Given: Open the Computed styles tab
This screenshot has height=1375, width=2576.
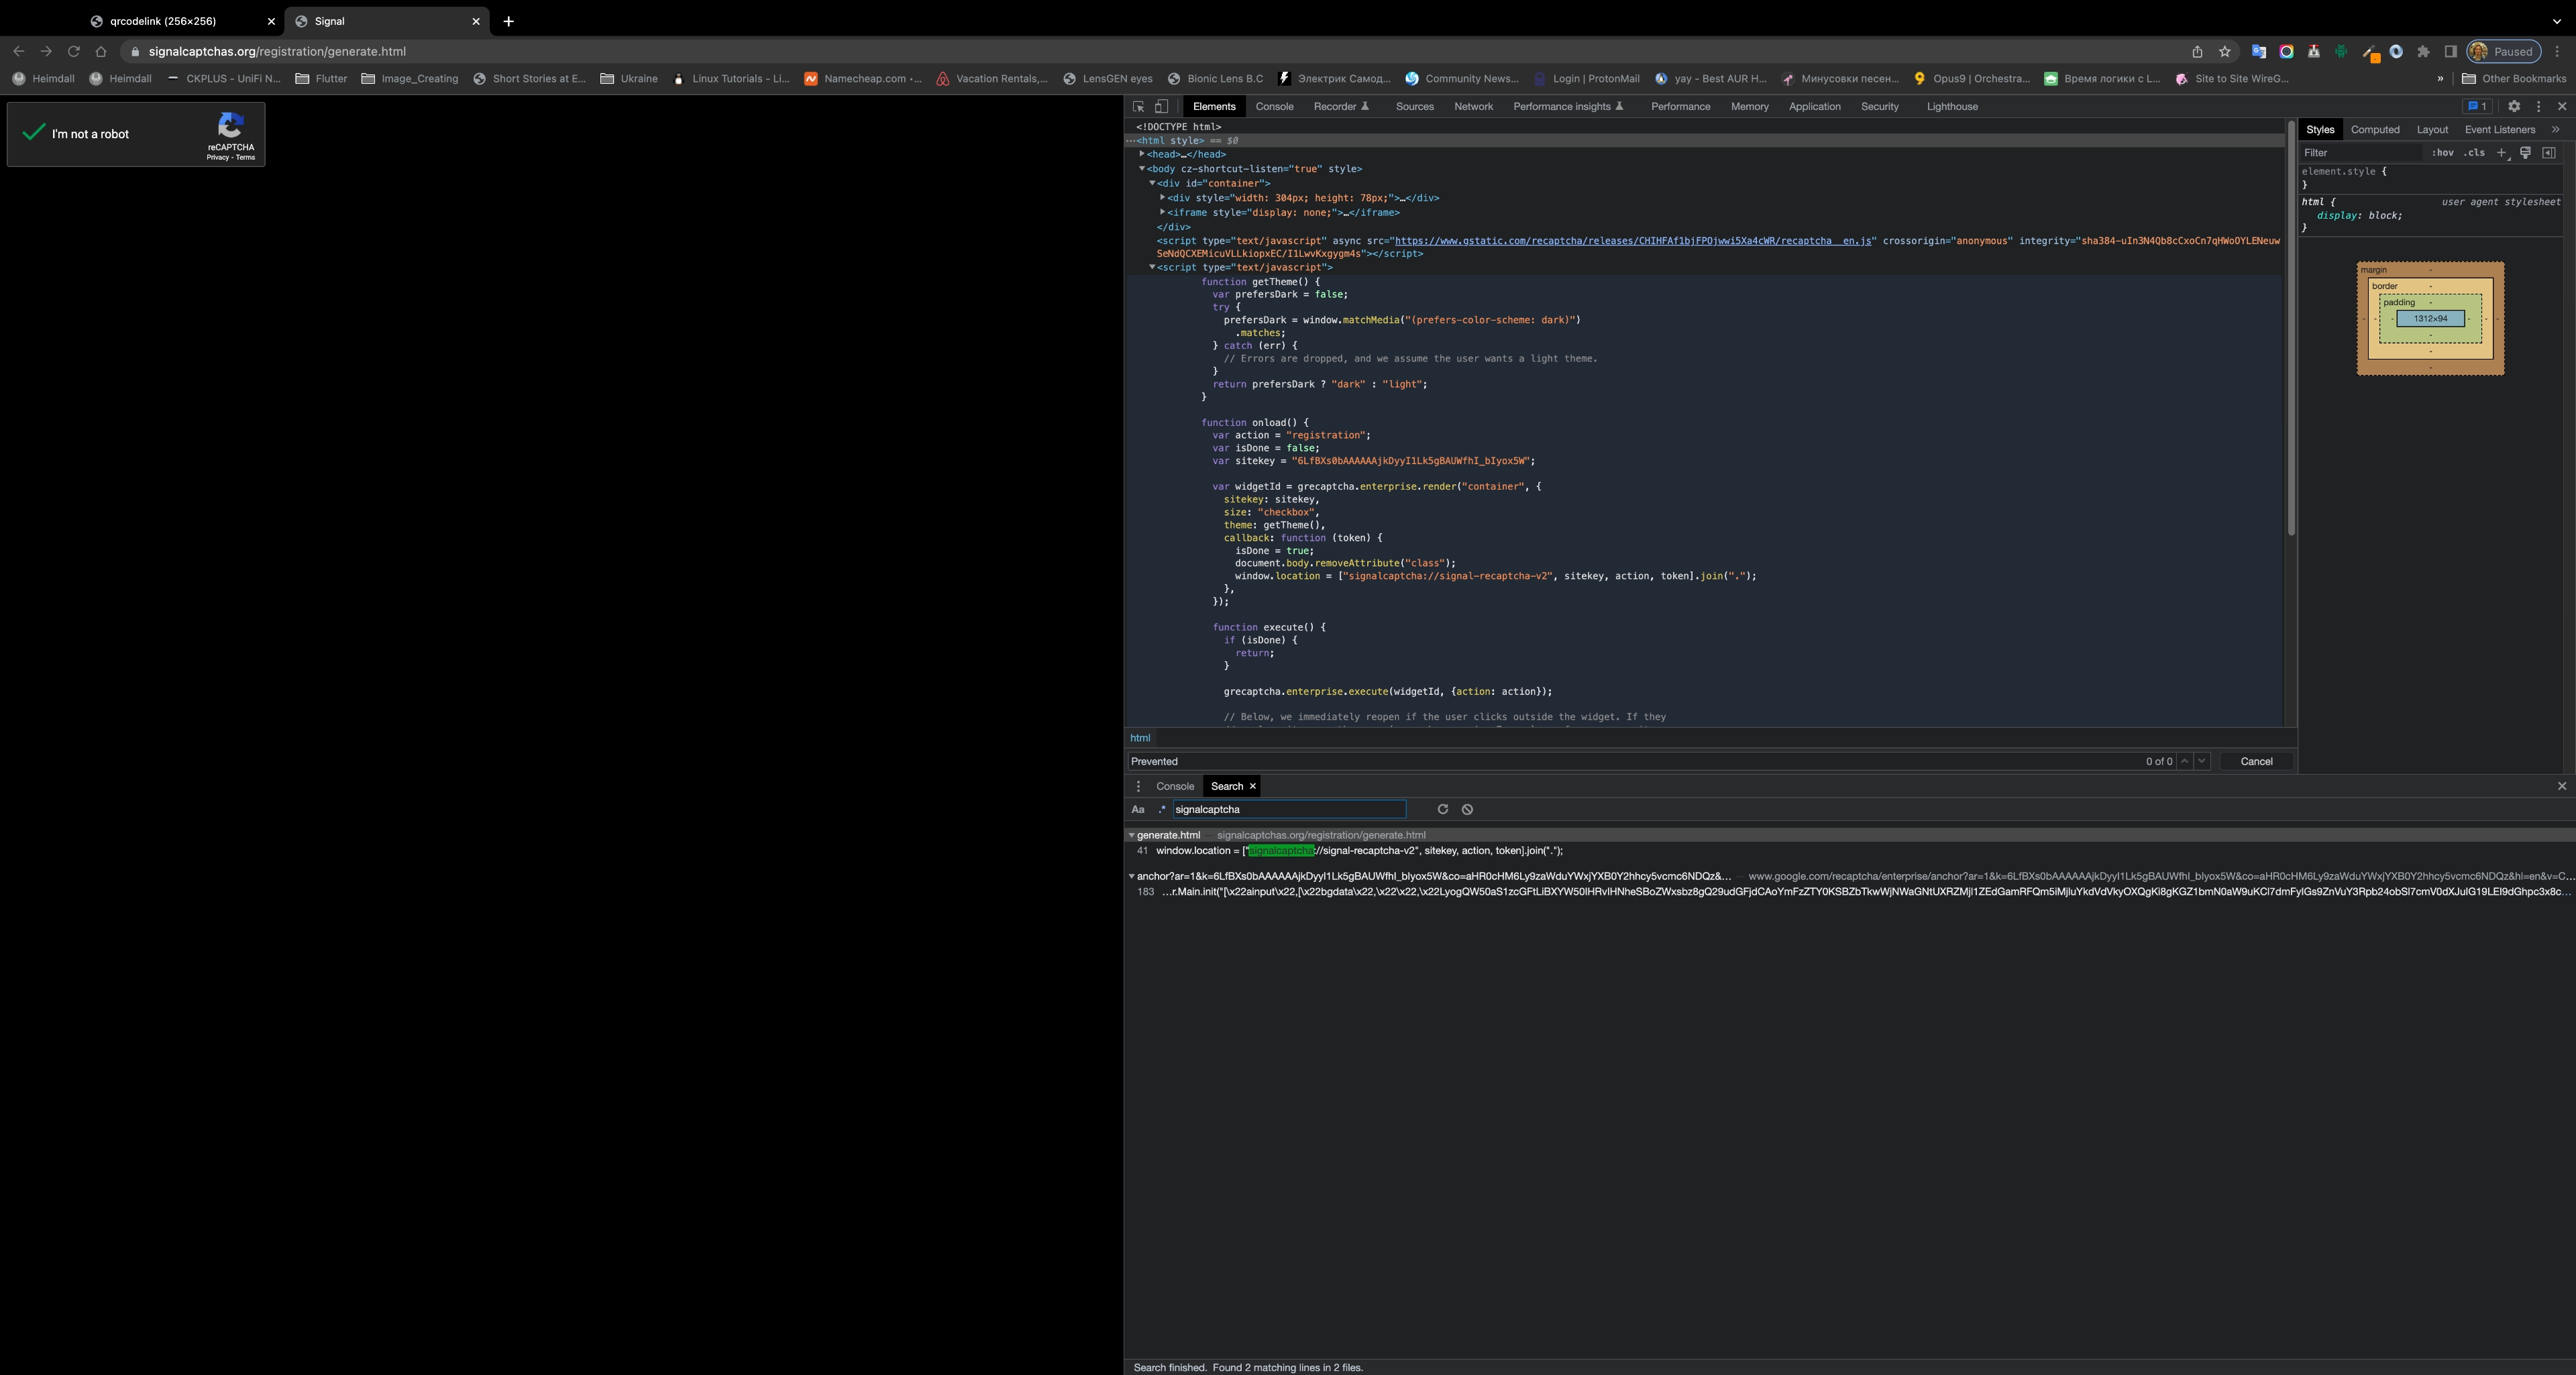Looking at the screenshot, I should click(2375, 129).
